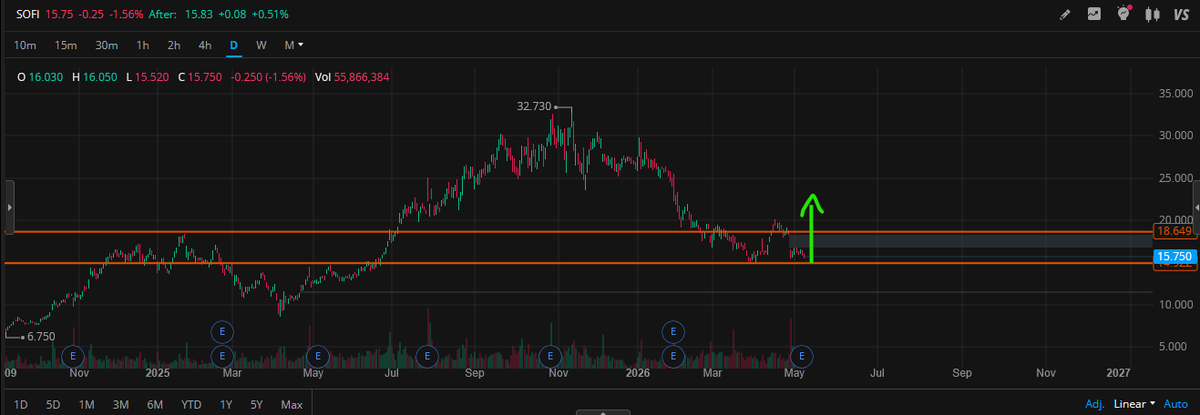Viewport: 1200px width, 415px height.
Task: Open the VS compare symbols tool
Action: point(1181,14)
